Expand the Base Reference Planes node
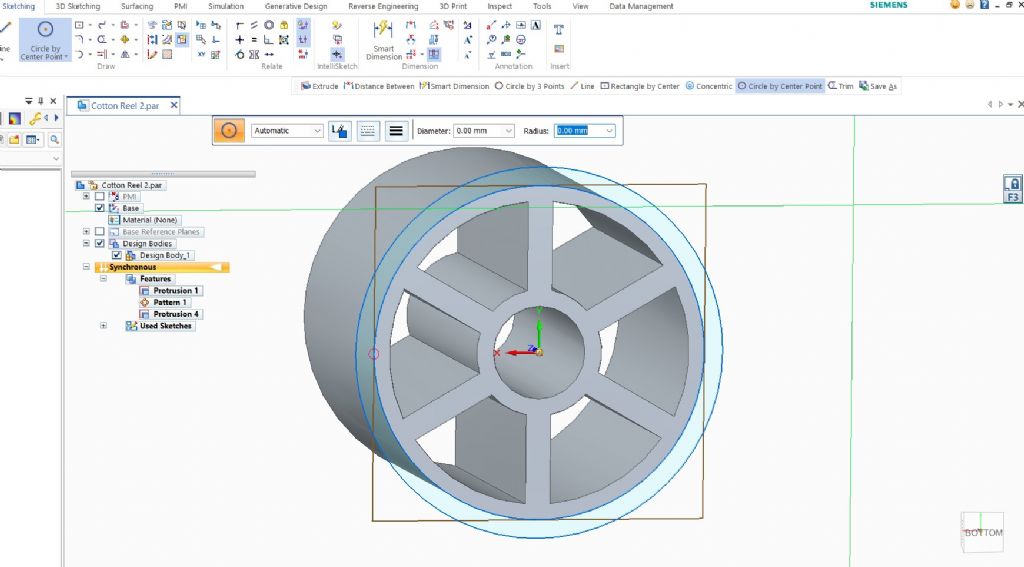The height and width of the screenshot is (567, 1024). [86, 231]
